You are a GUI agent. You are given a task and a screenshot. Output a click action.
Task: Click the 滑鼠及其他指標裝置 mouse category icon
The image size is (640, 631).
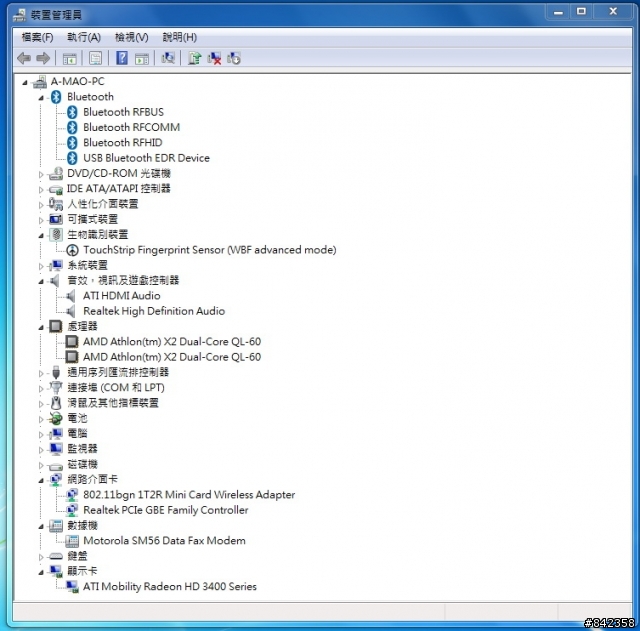tap(56, 403)
